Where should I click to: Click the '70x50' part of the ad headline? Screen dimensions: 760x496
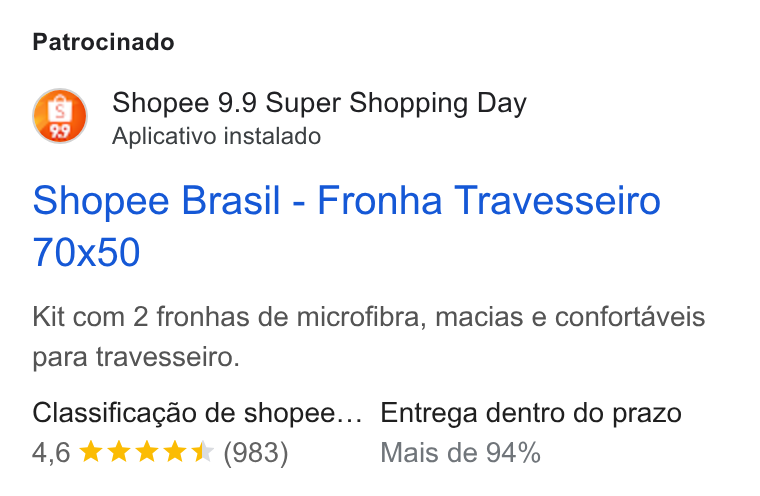pos(86,252)
